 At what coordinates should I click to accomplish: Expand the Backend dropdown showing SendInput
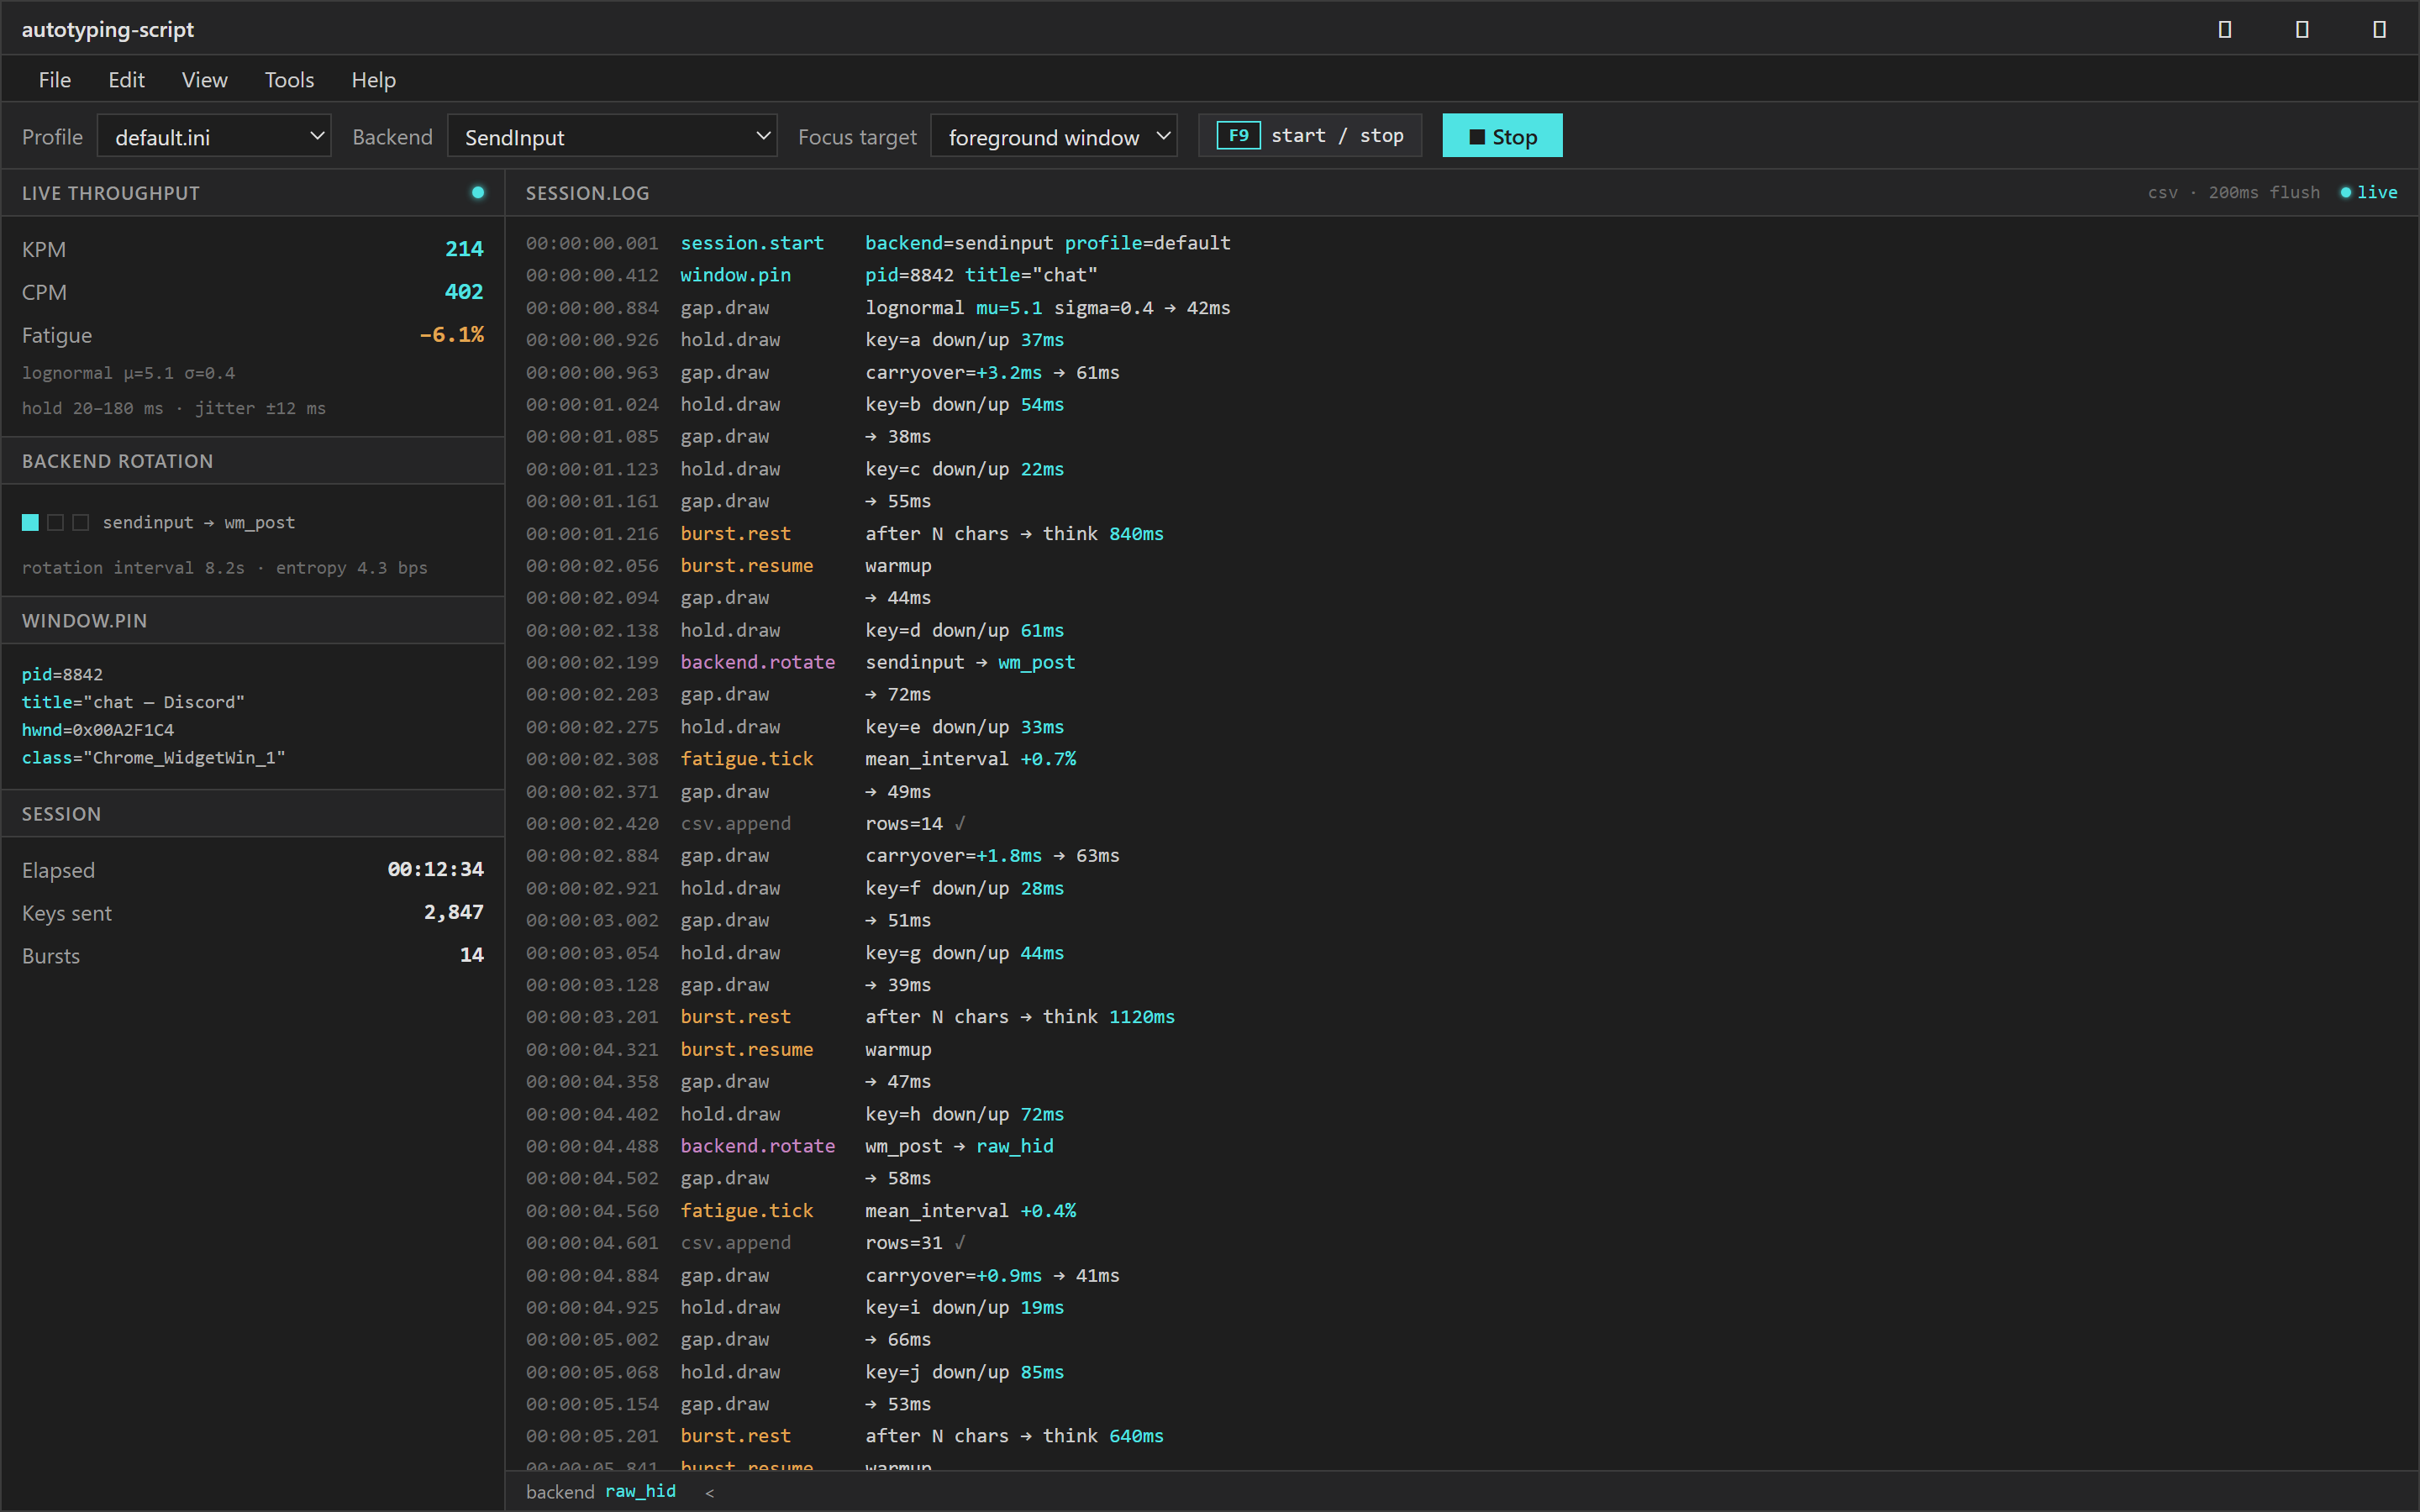click(612, 136)
